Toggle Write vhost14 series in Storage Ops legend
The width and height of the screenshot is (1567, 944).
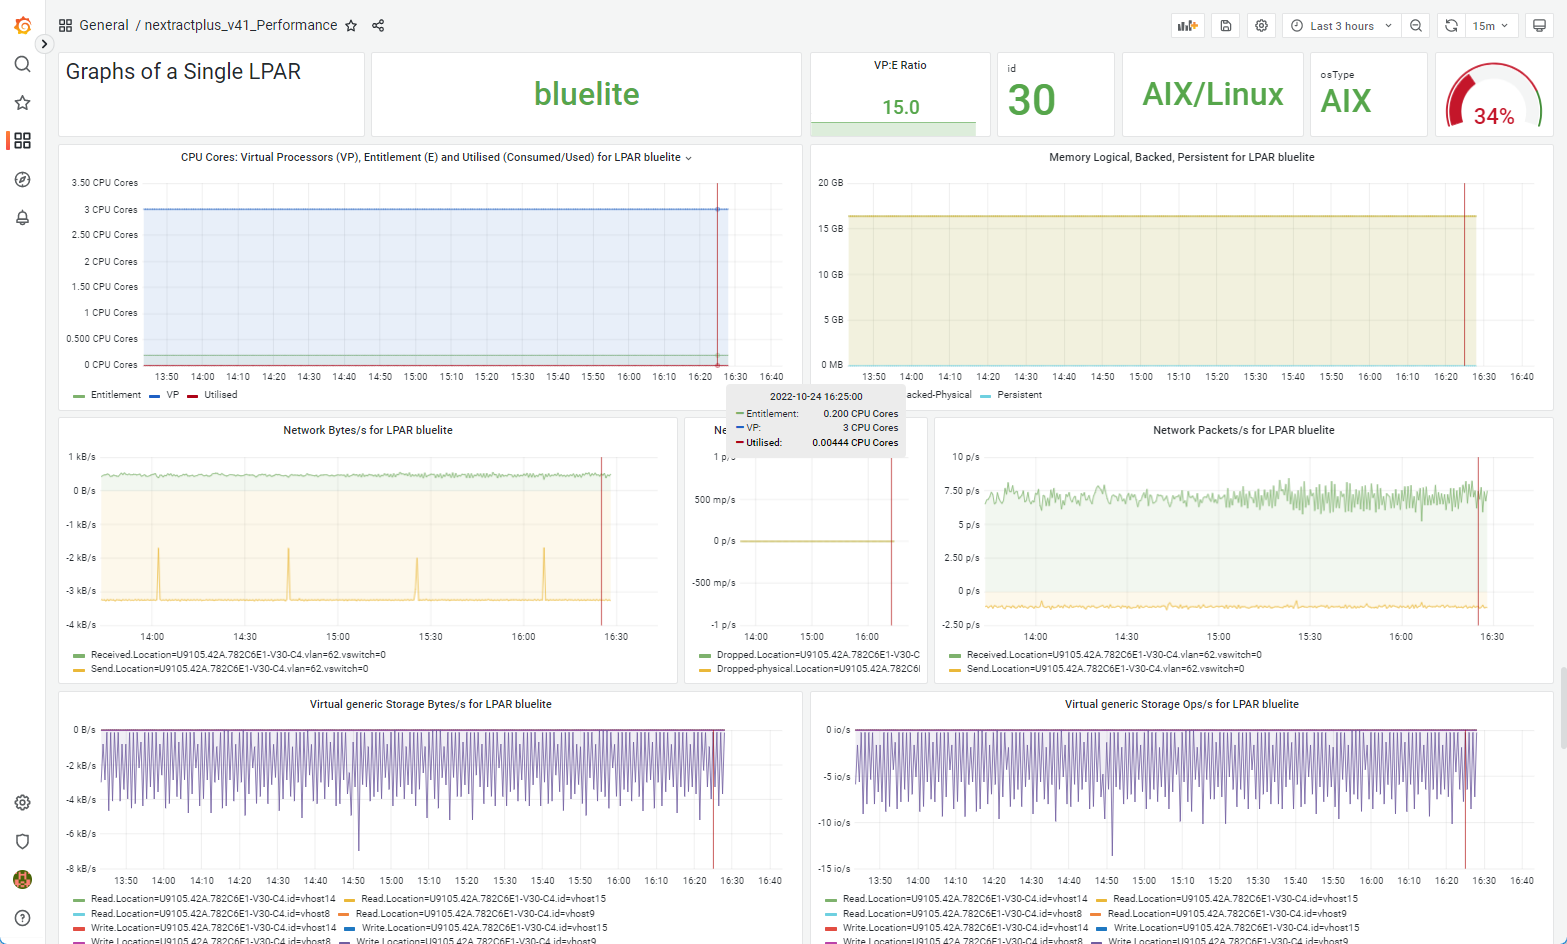point(966,928)
